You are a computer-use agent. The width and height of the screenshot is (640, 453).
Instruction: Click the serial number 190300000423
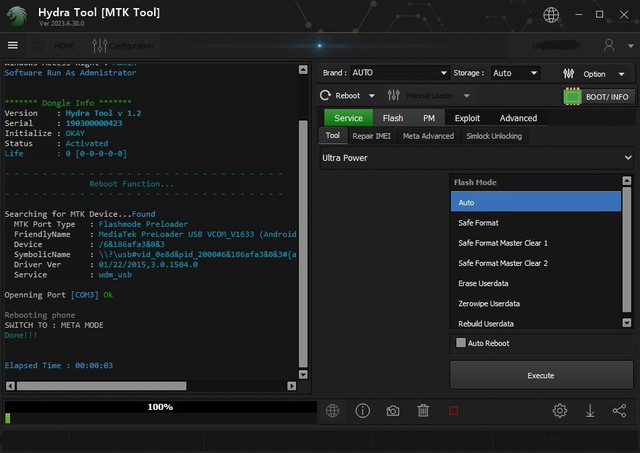click(94, 123)
